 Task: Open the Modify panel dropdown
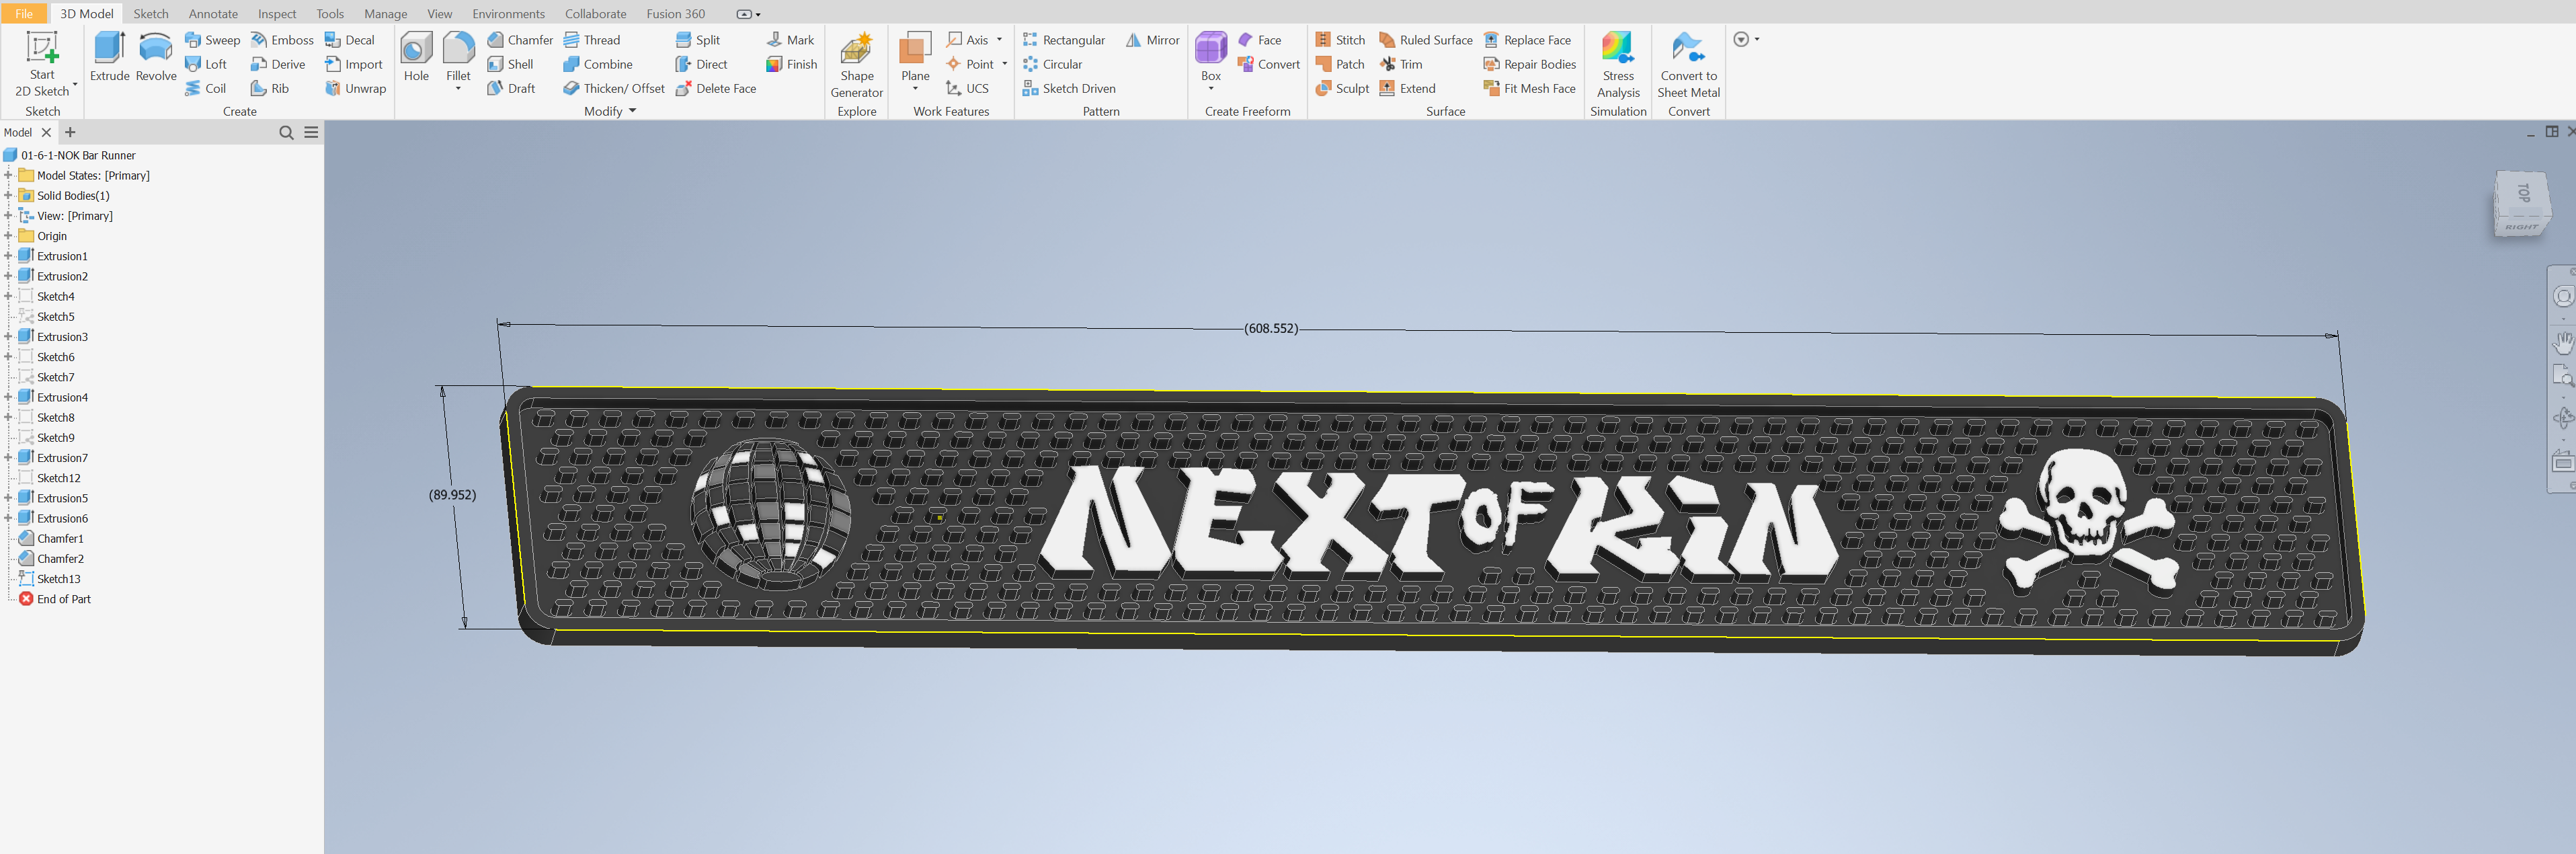click(x=632, y=111)
